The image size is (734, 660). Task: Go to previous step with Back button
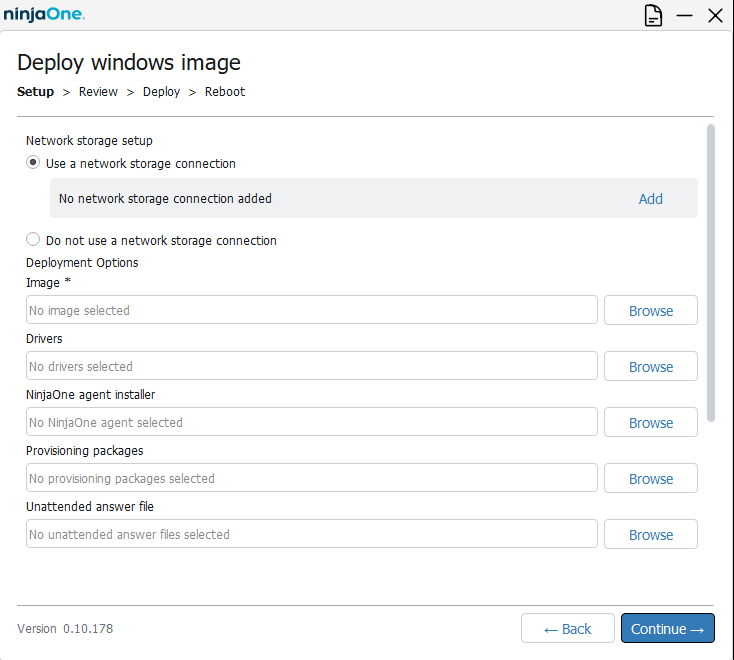tap(567, 629)
